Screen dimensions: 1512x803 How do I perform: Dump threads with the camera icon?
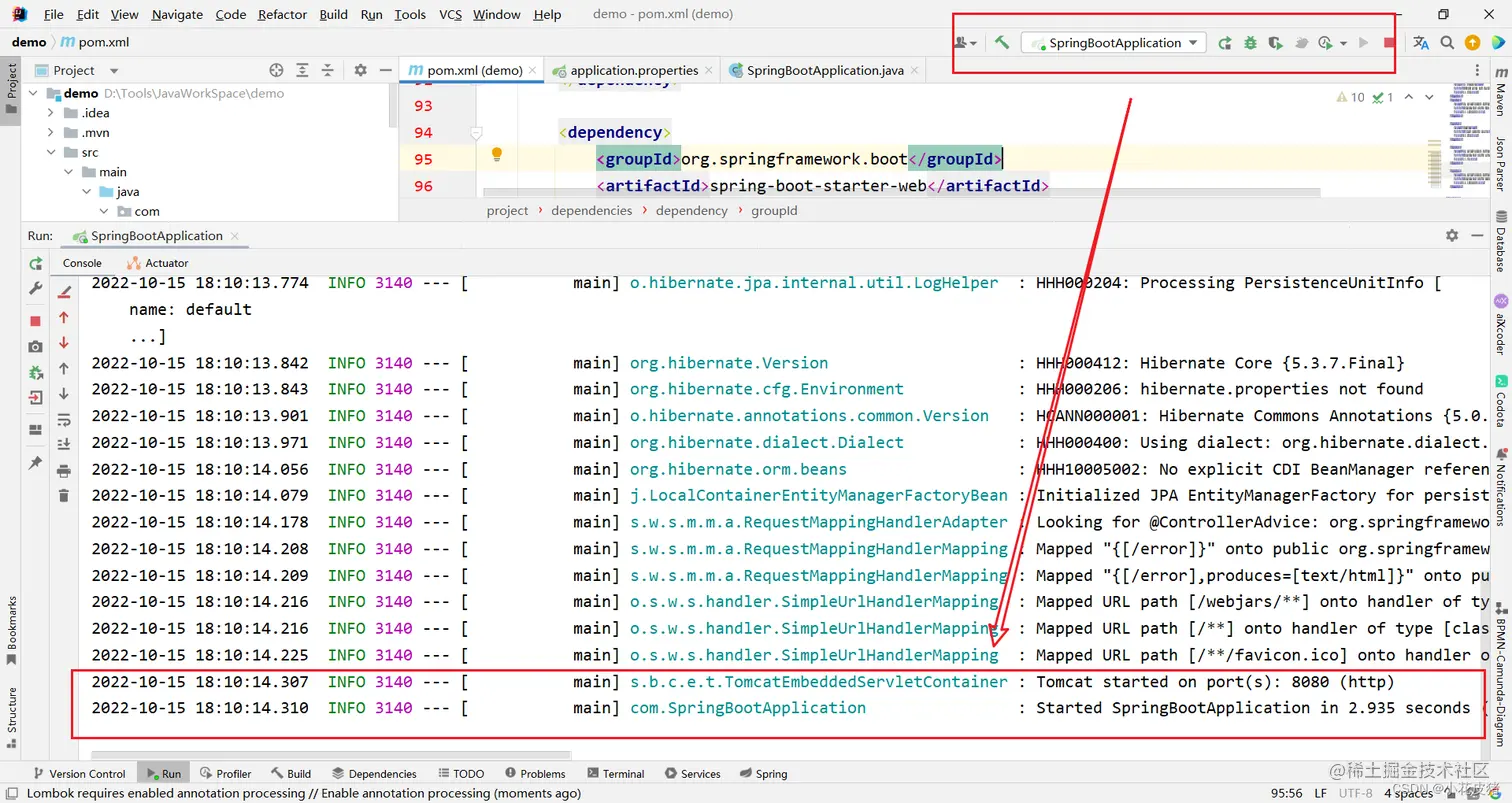[x=36, y=346]
